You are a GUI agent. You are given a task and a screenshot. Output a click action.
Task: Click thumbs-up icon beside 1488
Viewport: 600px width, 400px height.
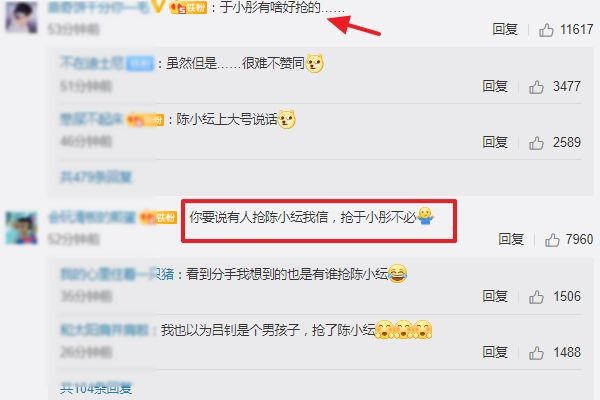536,353
